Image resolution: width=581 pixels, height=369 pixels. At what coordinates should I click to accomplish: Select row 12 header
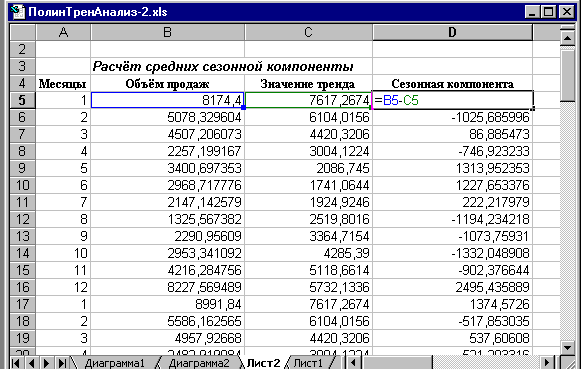click(x=22, y=219)
